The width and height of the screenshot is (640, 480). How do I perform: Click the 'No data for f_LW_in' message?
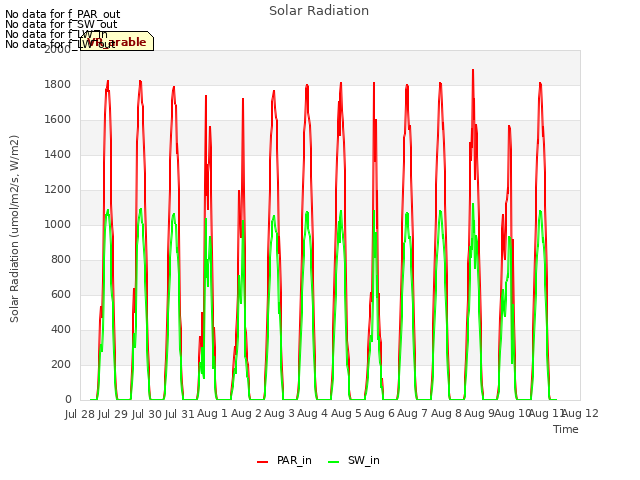pos(56,34)
